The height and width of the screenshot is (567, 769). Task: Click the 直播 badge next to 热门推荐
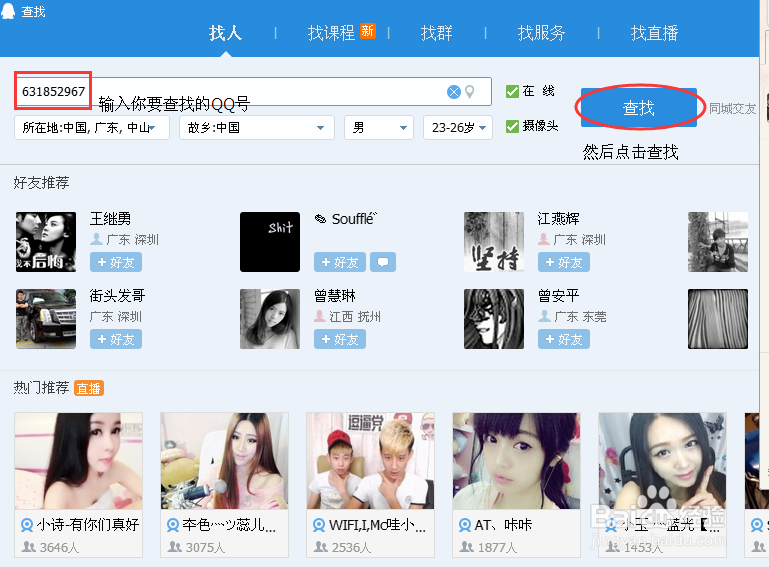tap(89, 388)
